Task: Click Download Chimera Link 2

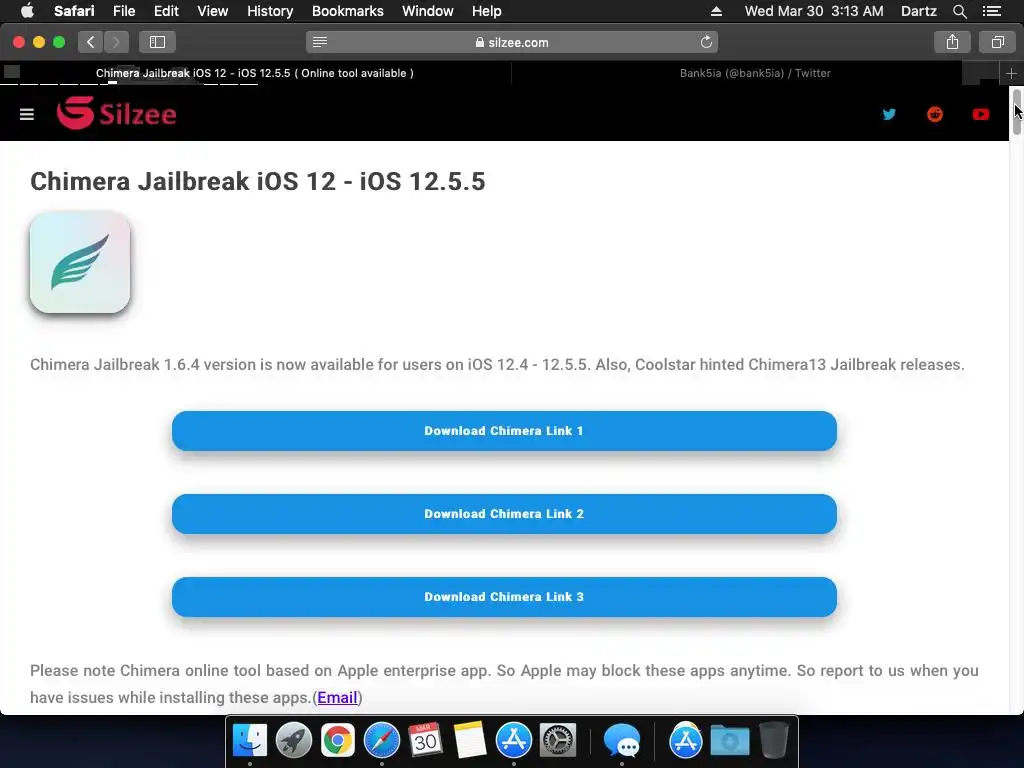Action: coord(504,514)
